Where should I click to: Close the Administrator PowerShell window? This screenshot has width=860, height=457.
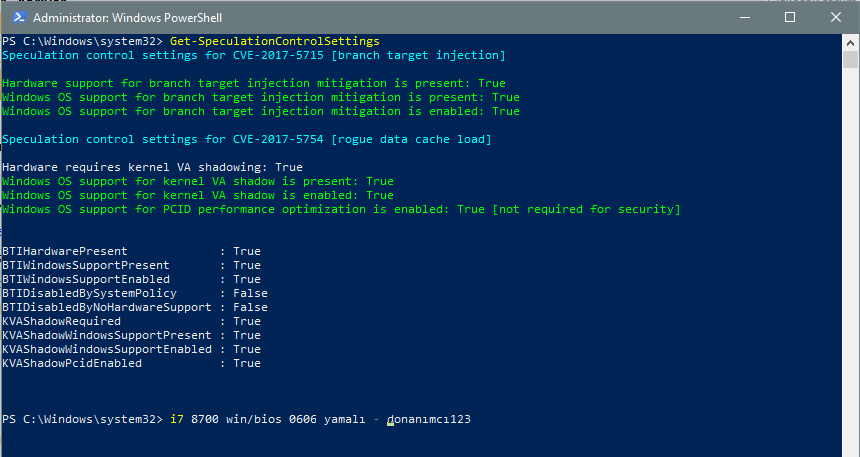pos(835,18)
